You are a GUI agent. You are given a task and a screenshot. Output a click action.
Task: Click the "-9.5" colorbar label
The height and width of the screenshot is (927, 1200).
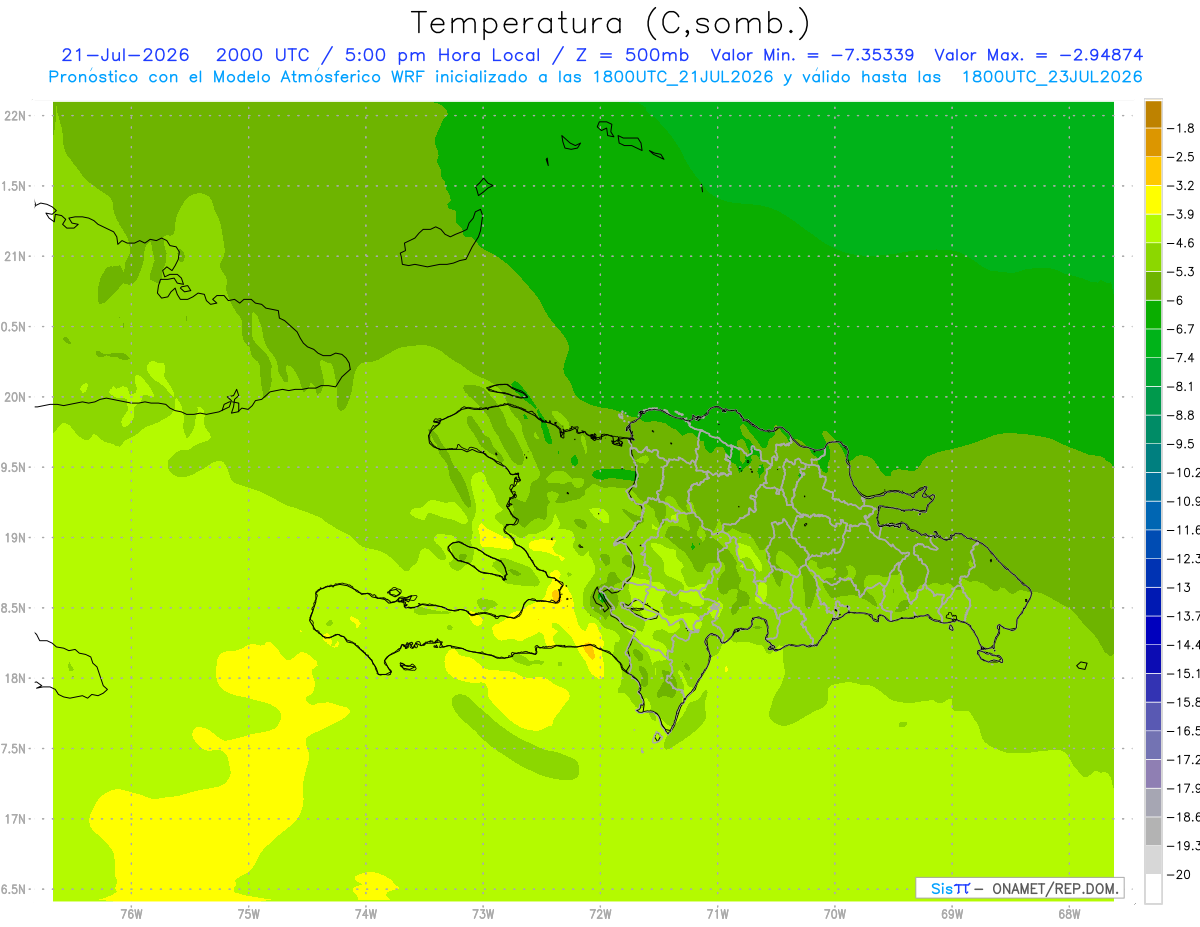point(1181,444)
